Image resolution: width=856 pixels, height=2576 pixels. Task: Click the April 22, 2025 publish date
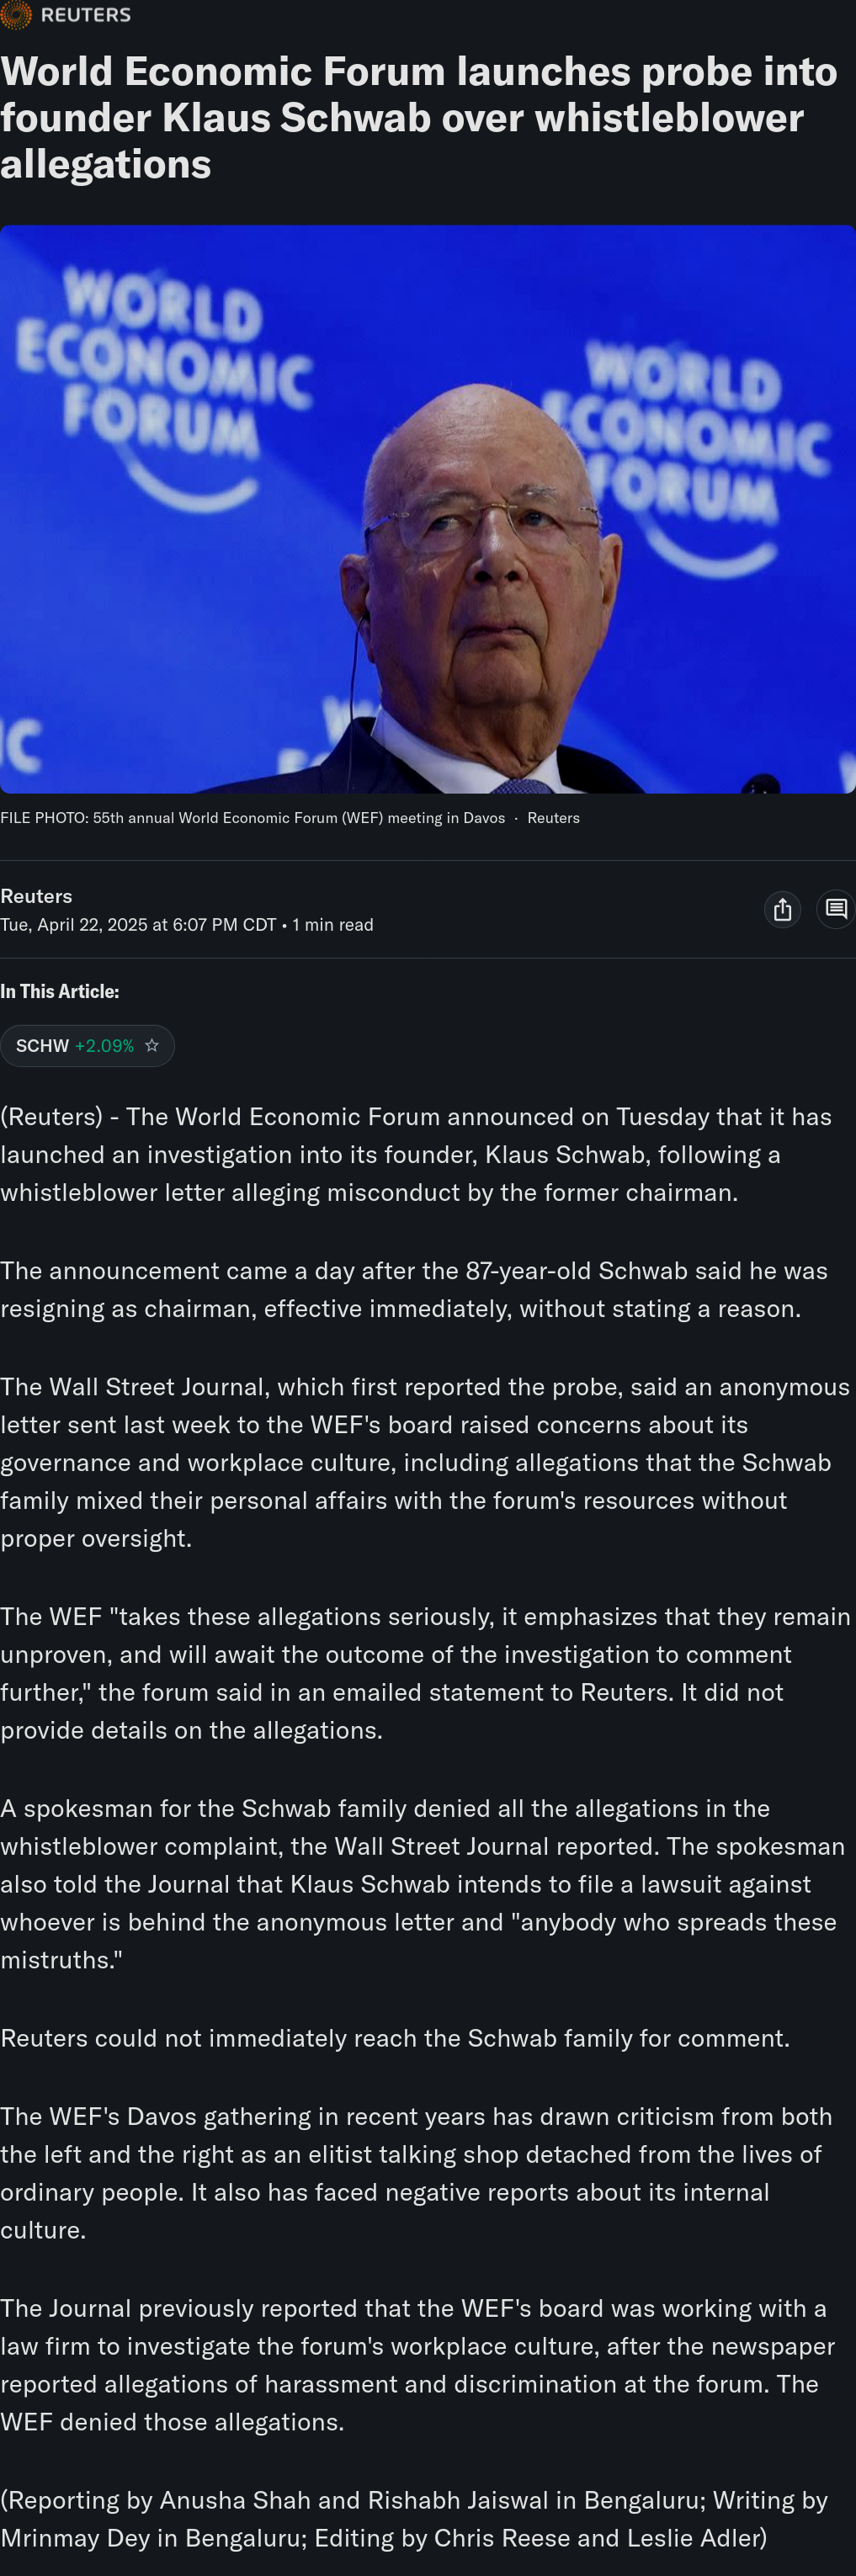coord(138,925)
